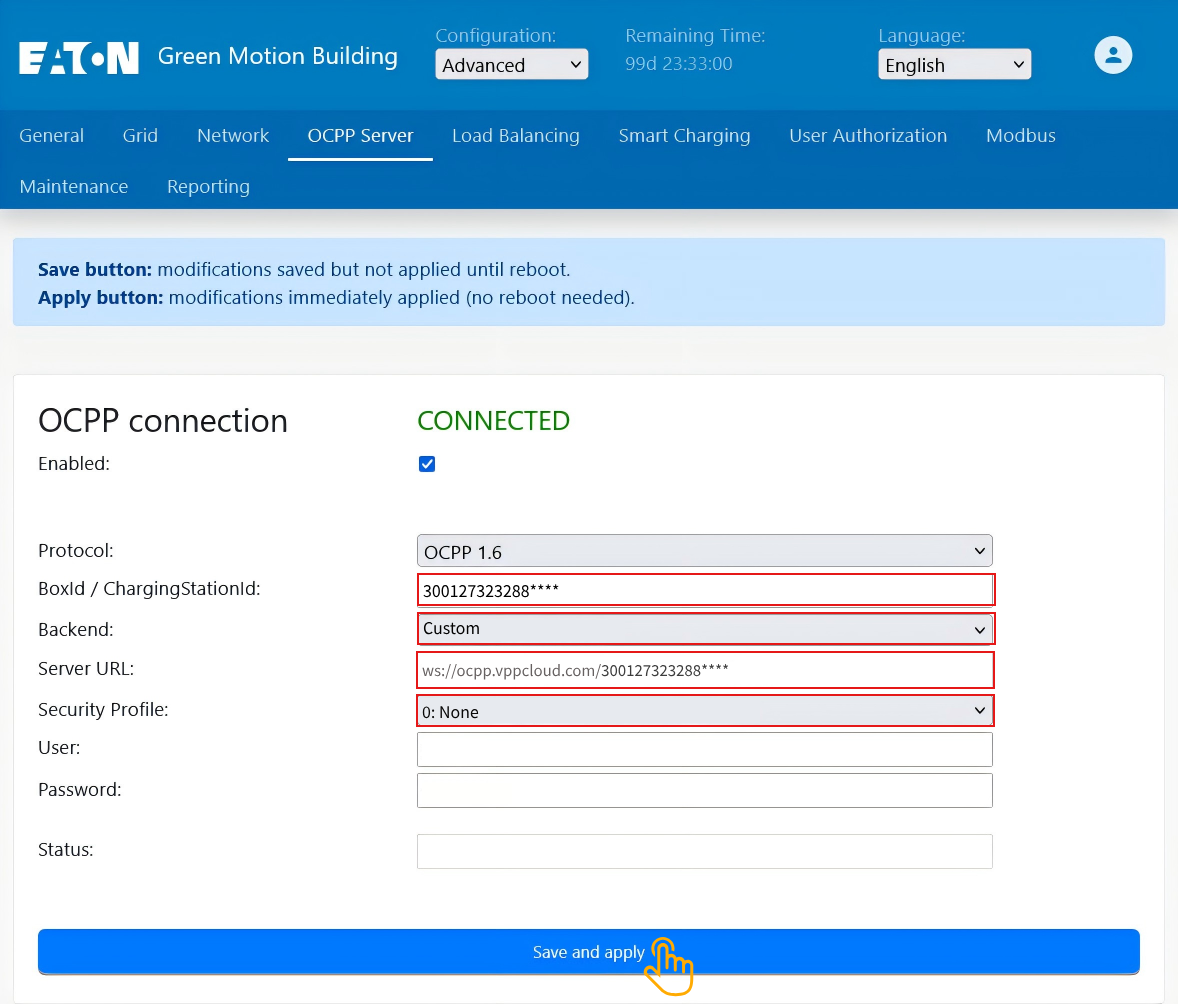This screenshot has height=1004, width=1178.
Task: Edit the BoxId / ChargingStationId field
Action: [x=704, y=589]
